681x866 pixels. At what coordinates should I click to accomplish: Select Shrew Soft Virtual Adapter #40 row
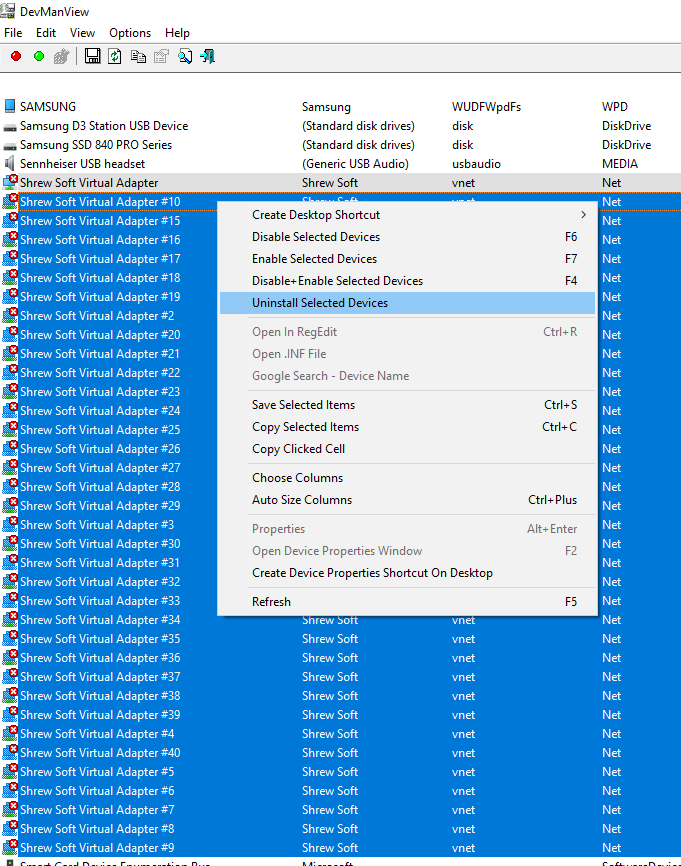click(100, 753)
